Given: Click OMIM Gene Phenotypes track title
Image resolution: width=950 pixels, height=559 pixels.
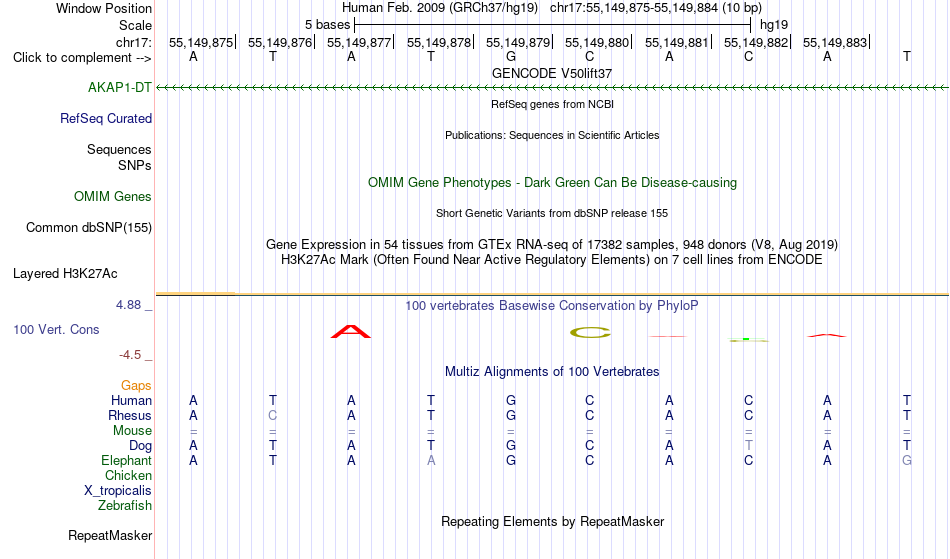Looking at the screenshot, I should [552, 182].
